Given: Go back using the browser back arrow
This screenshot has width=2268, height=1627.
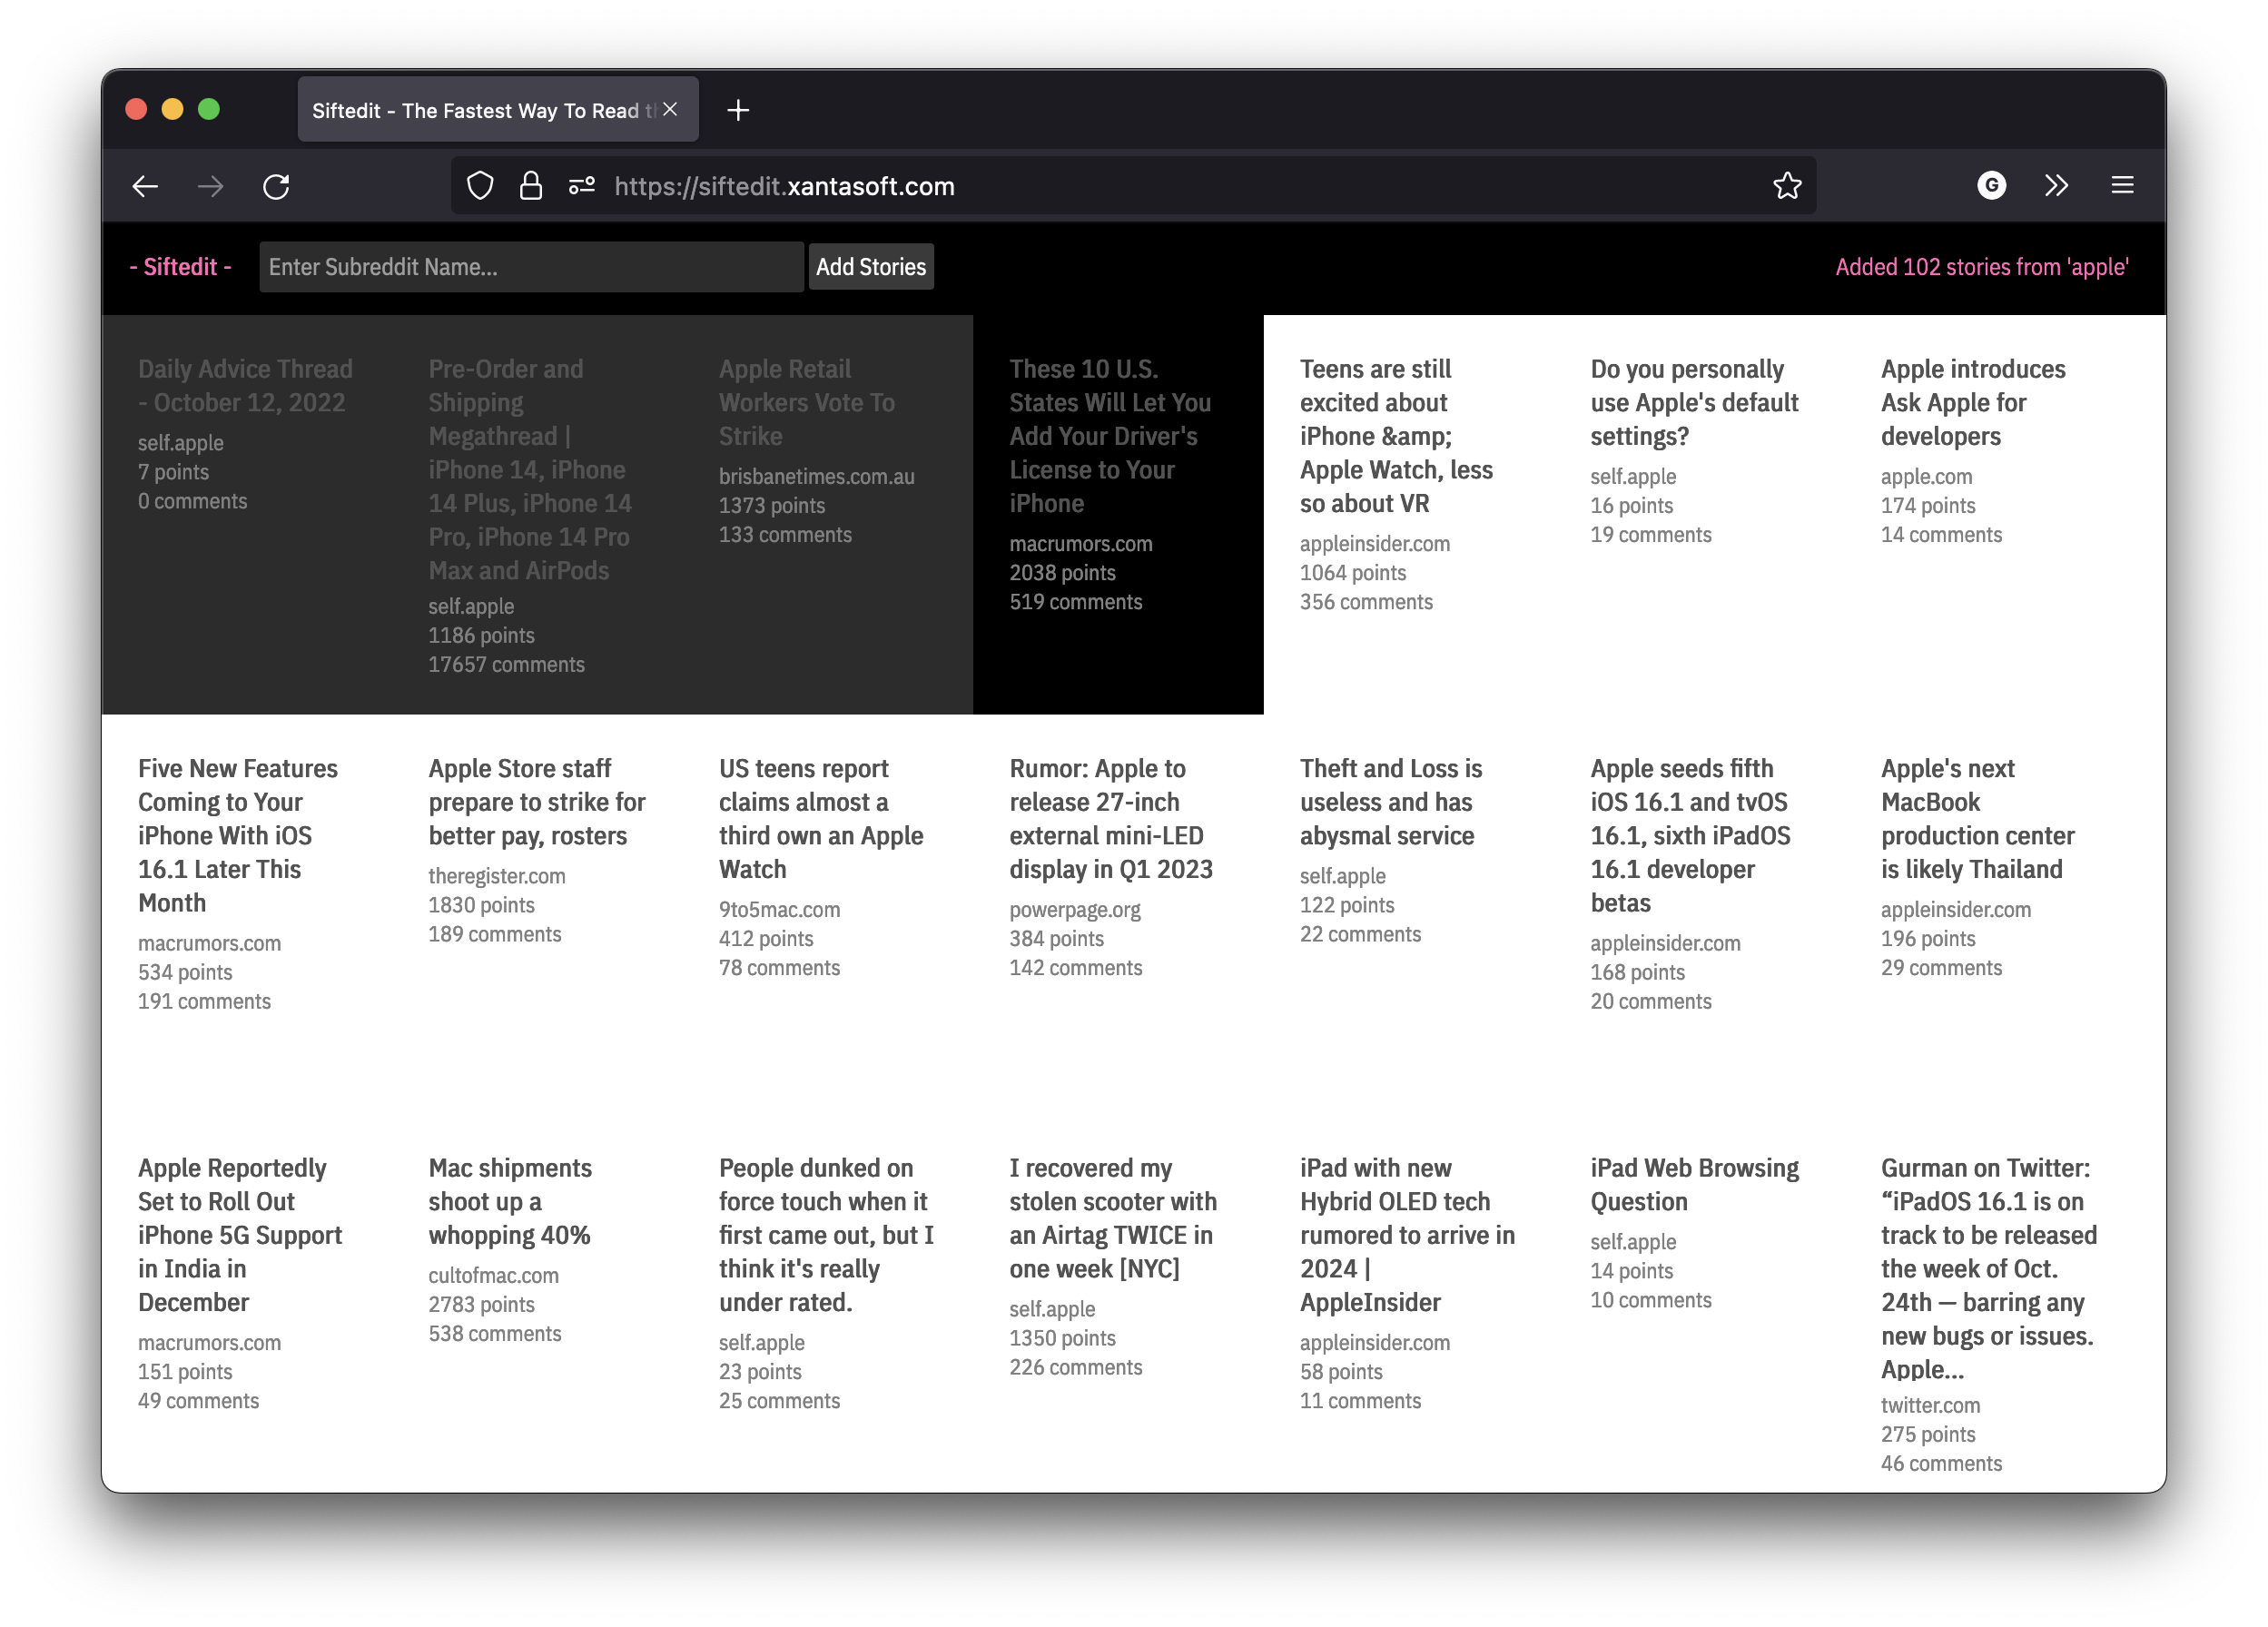Looking at the screenshot, I should tap(146, 186).
